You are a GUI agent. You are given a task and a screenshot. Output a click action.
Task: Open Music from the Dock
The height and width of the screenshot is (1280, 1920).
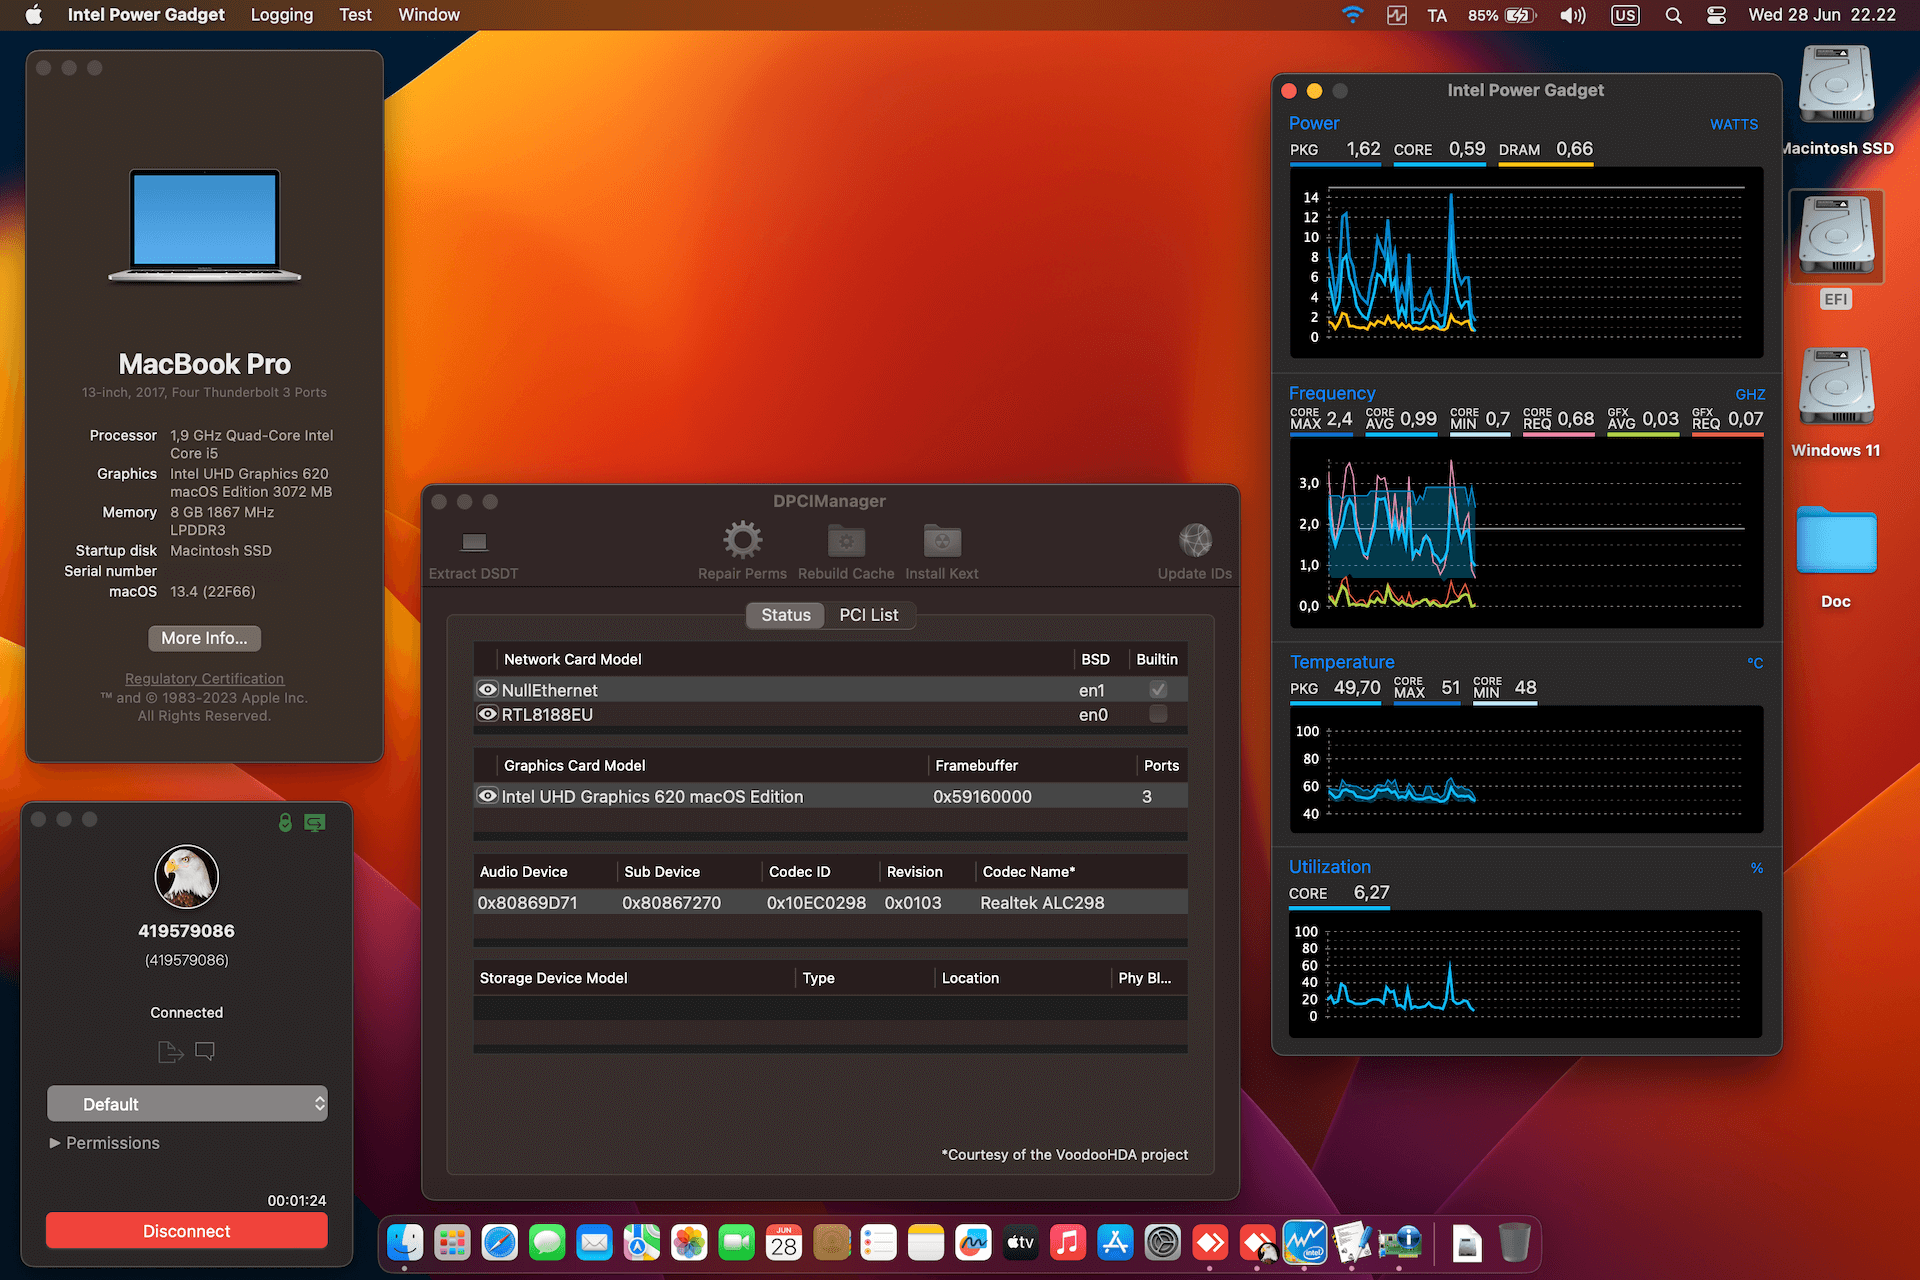1068,1243
